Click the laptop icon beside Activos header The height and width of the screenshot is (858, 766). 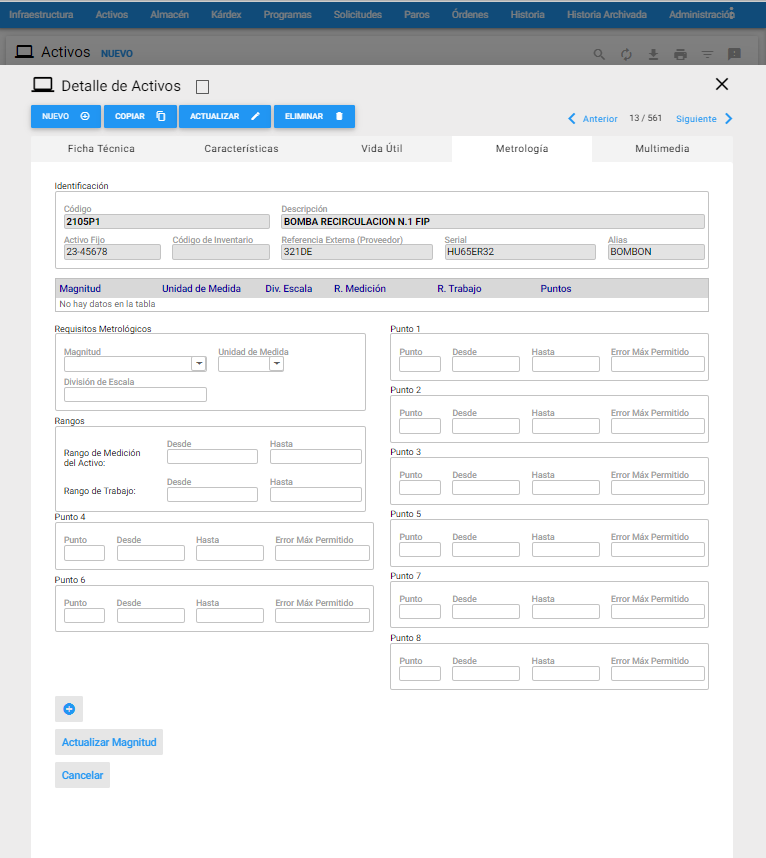pos(24,52)
